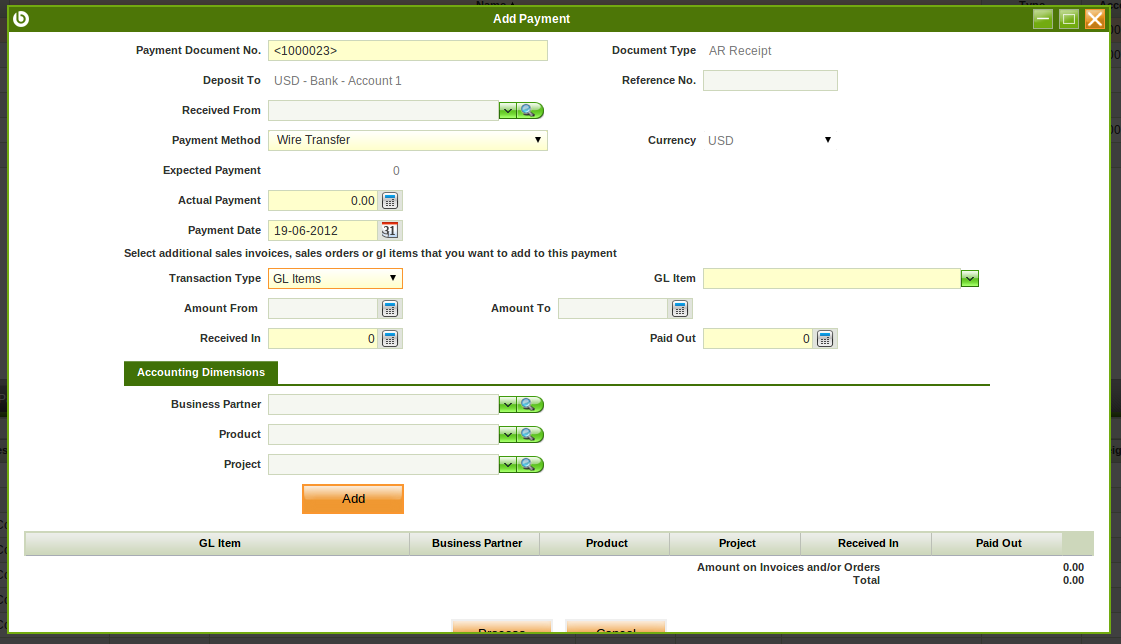Select the Accounting Dimensions tab
The image size is (1121, 644).
[201, 373]
